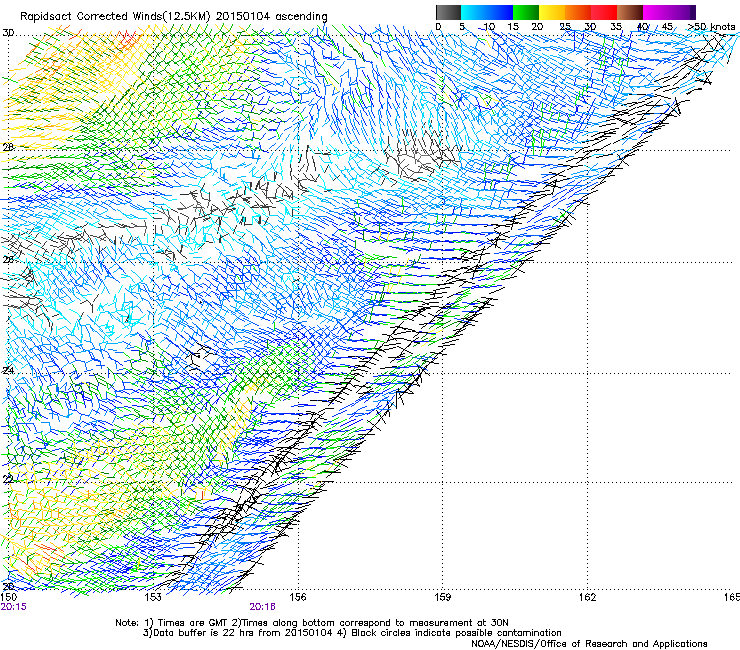Viewport: 740px width, 650px height.
Task: Click the longitude label '156'
Action: click(x=298, y=597)
